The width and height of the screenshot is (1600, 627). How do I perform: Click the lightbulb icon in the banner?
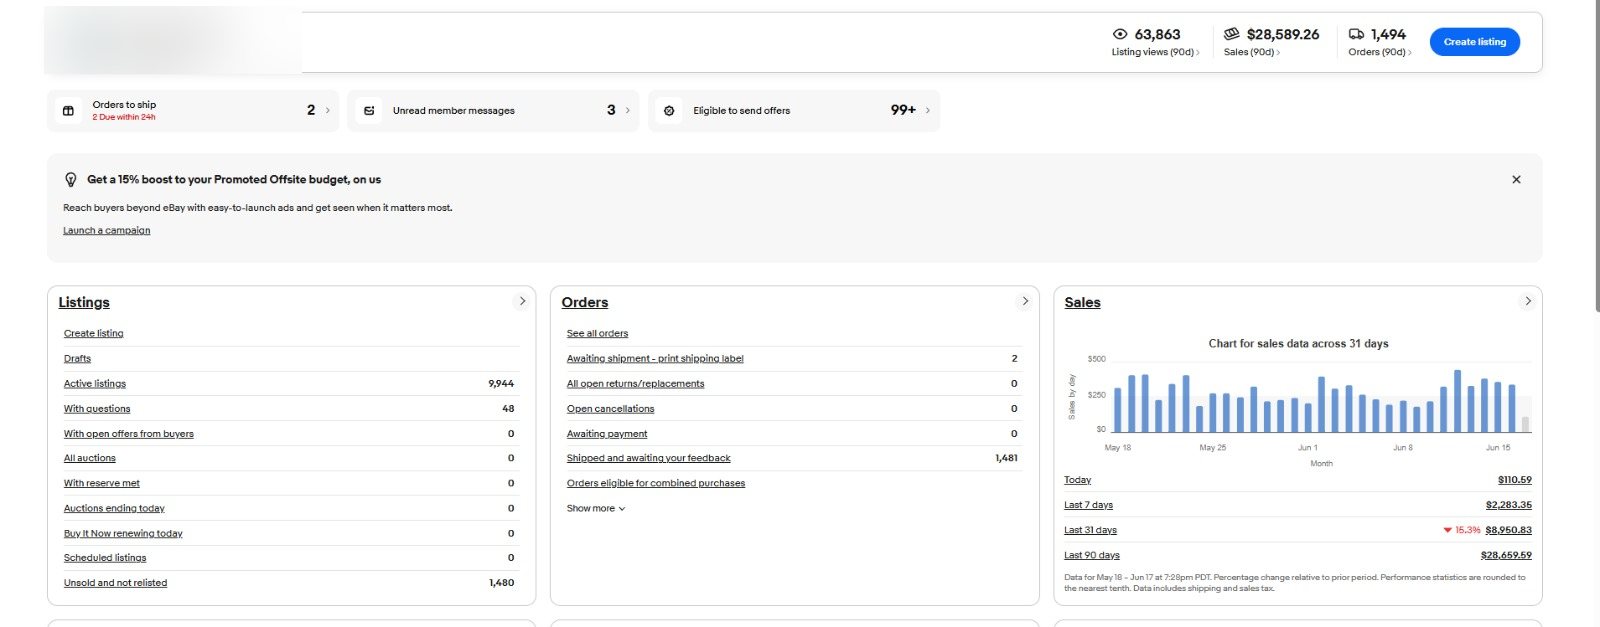(70, 180)
